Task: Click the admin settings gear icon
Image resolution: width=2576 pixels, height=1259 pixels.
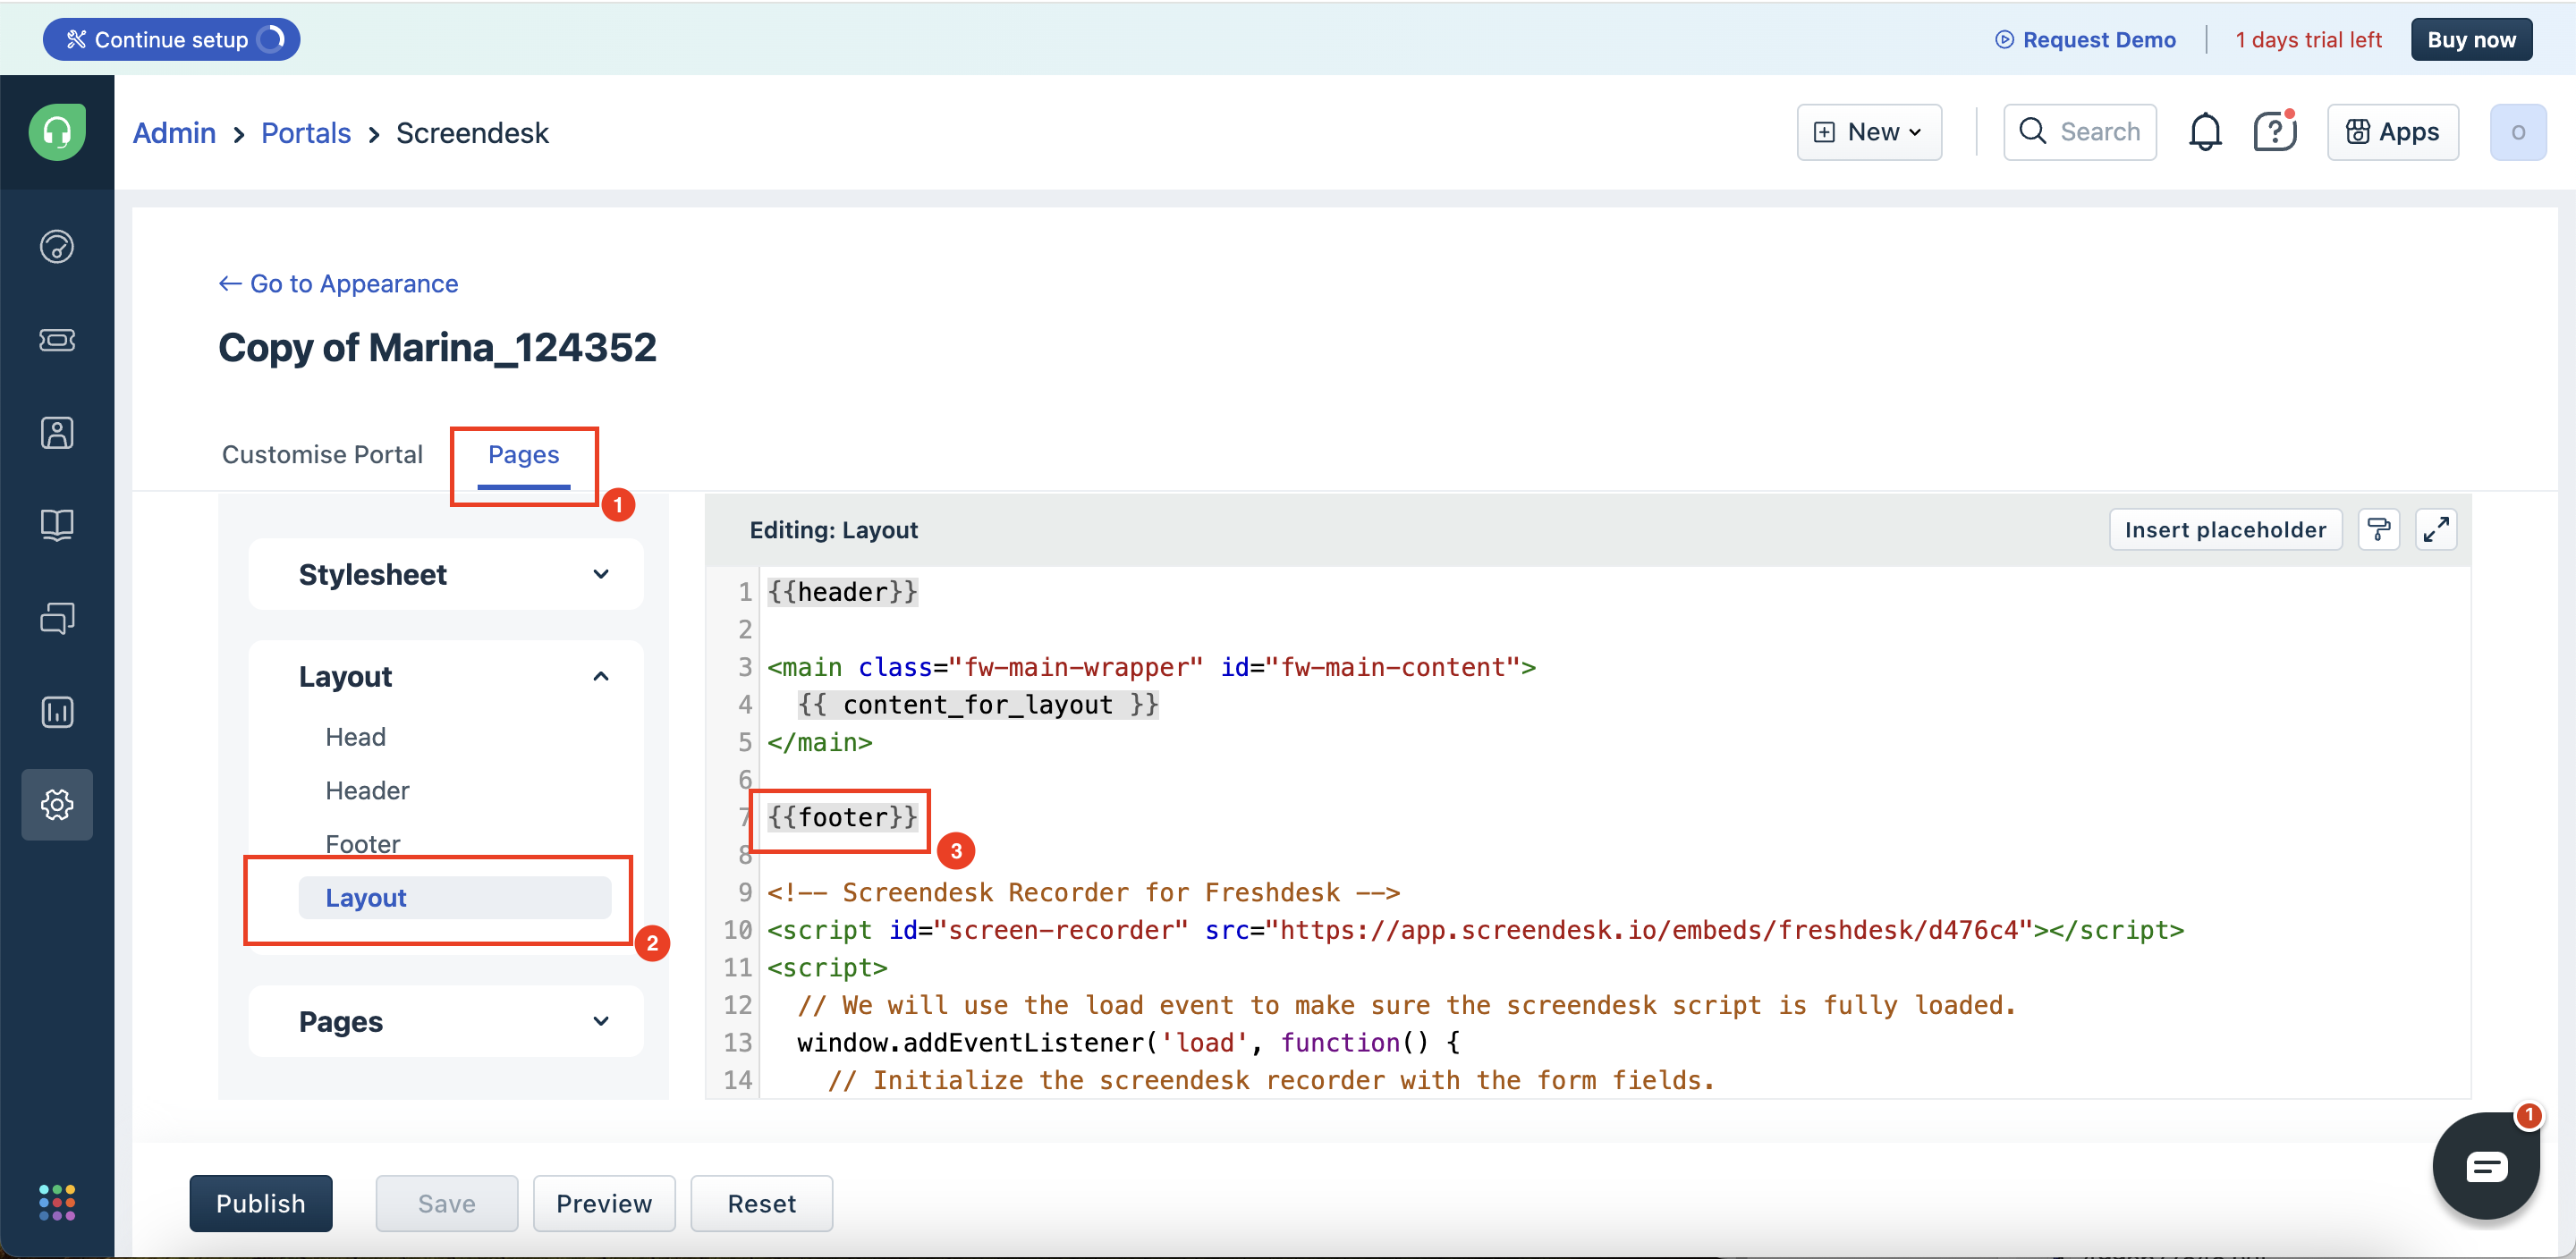Action: tap(57, 804)
